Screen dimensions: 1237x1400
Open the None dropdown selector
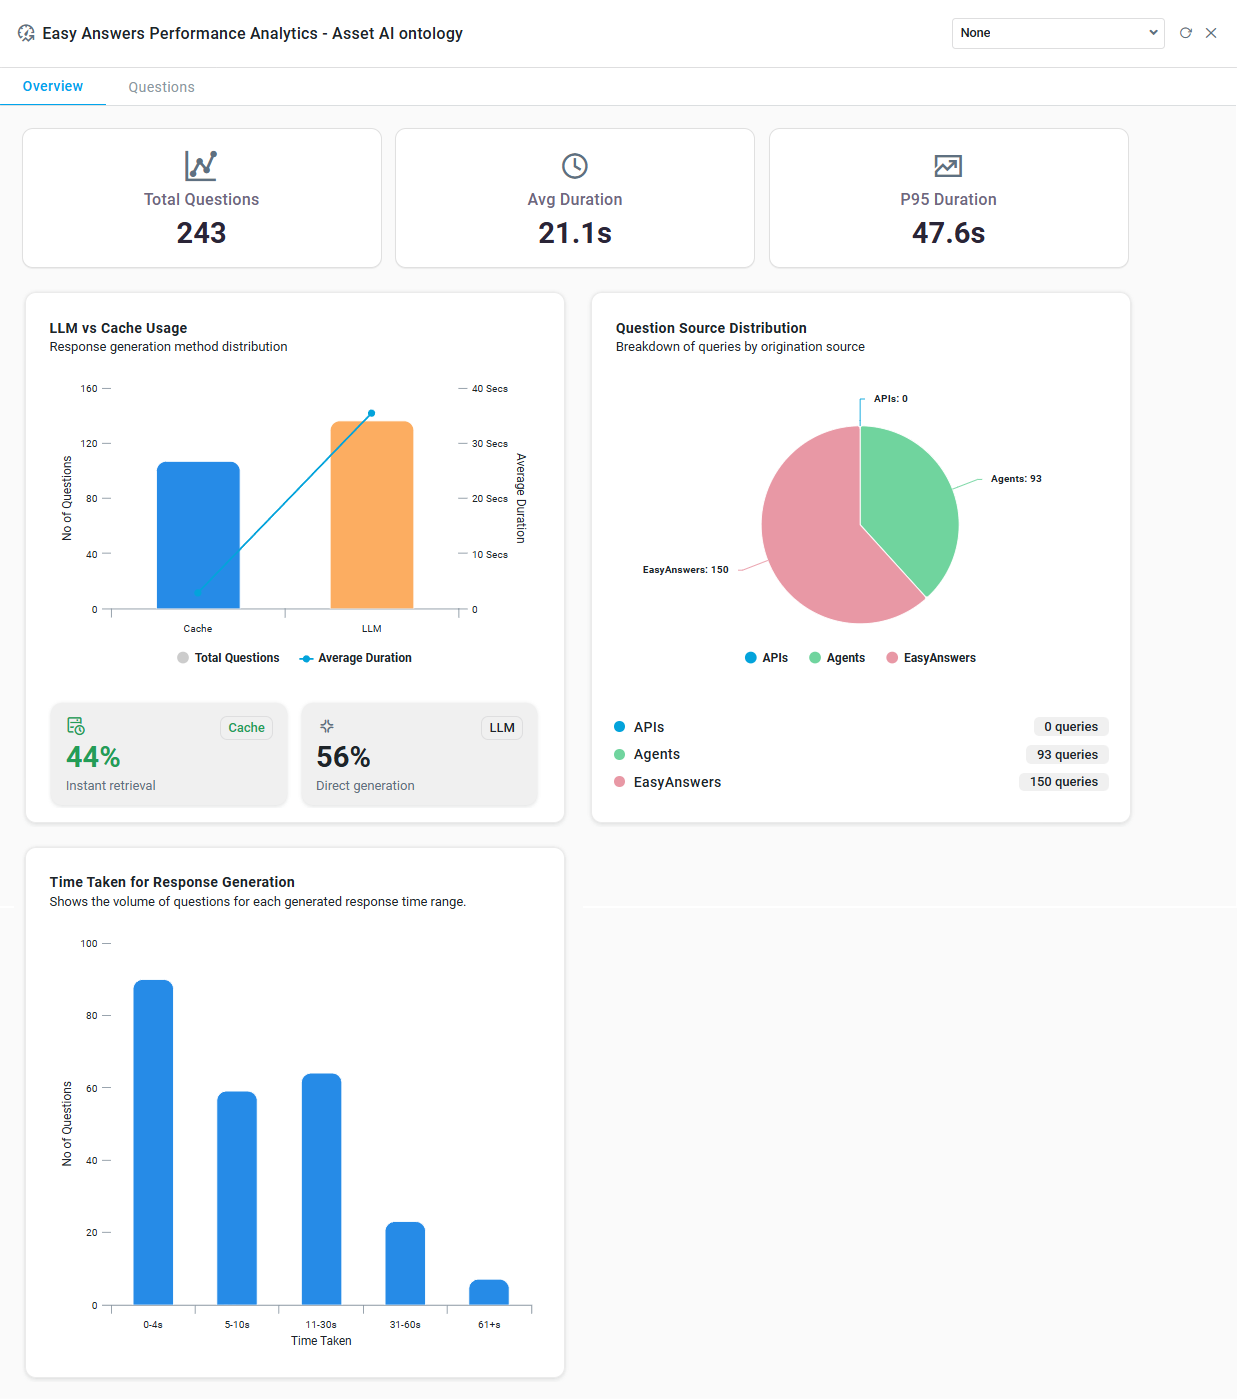point(1057,33)
